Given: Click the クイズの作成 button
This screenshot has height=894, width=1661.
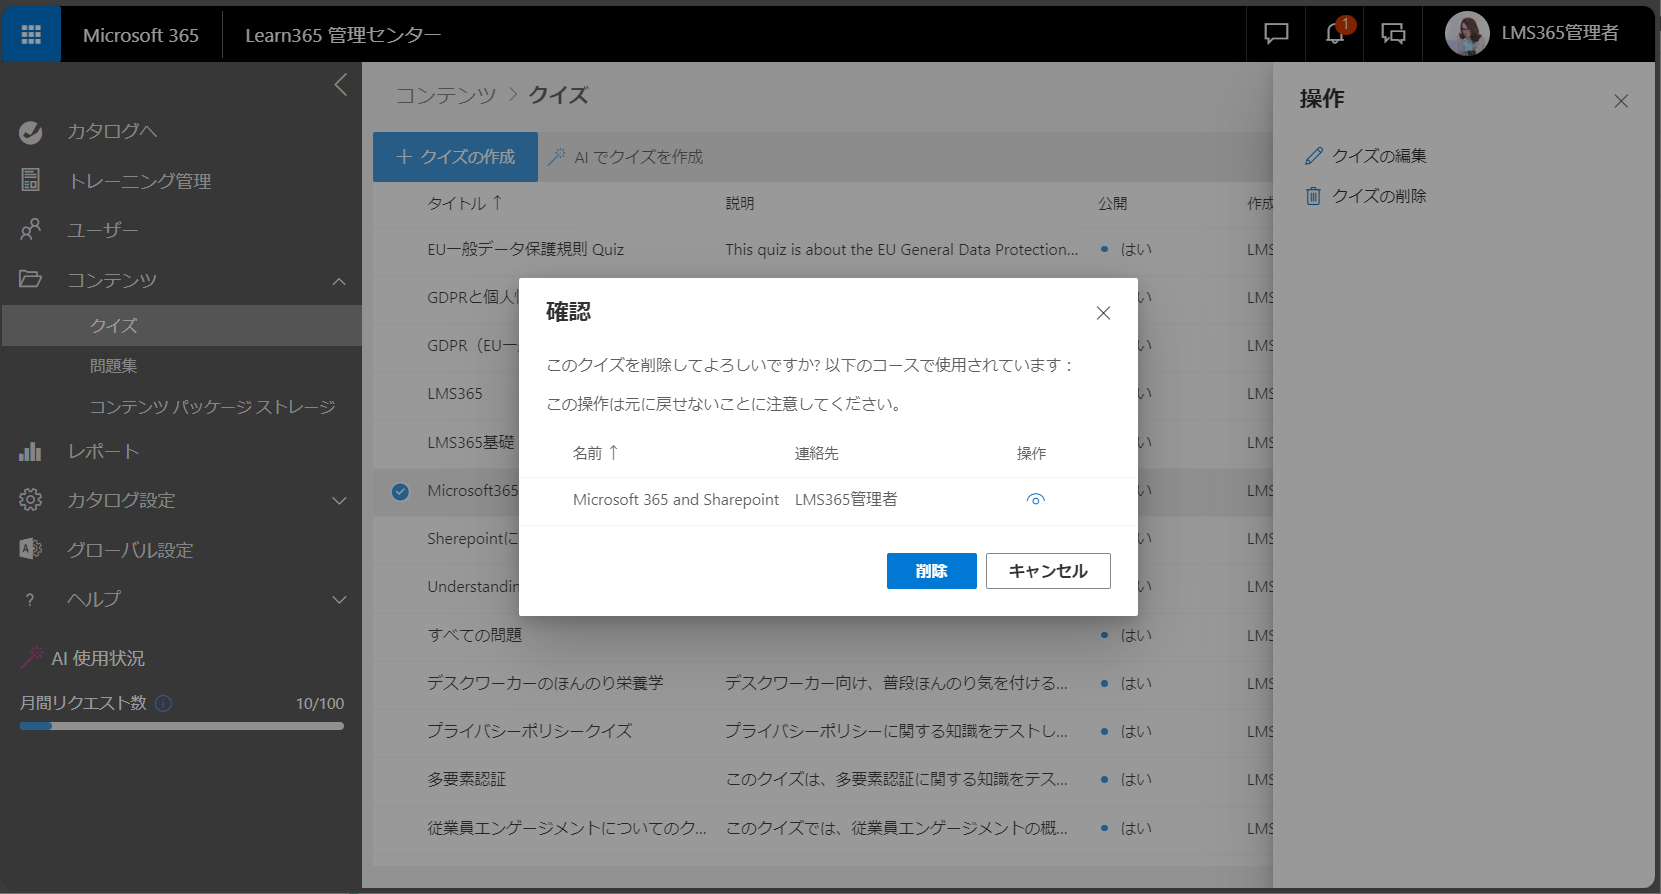Looking at the screenshot, I should pos(455,157).
